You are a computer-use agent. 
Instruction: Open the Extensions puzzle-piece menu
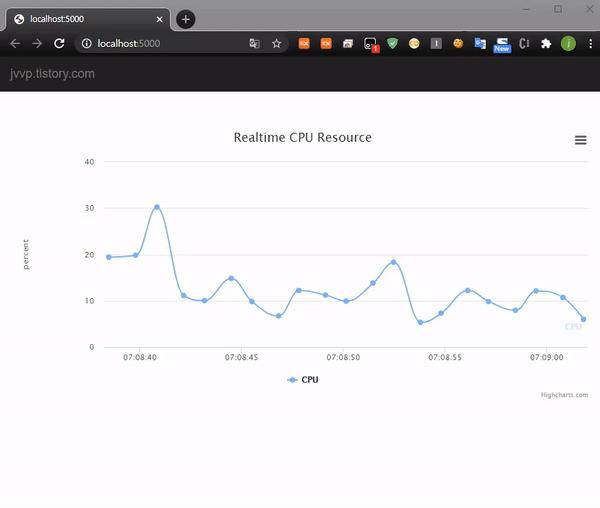point(546,44)
